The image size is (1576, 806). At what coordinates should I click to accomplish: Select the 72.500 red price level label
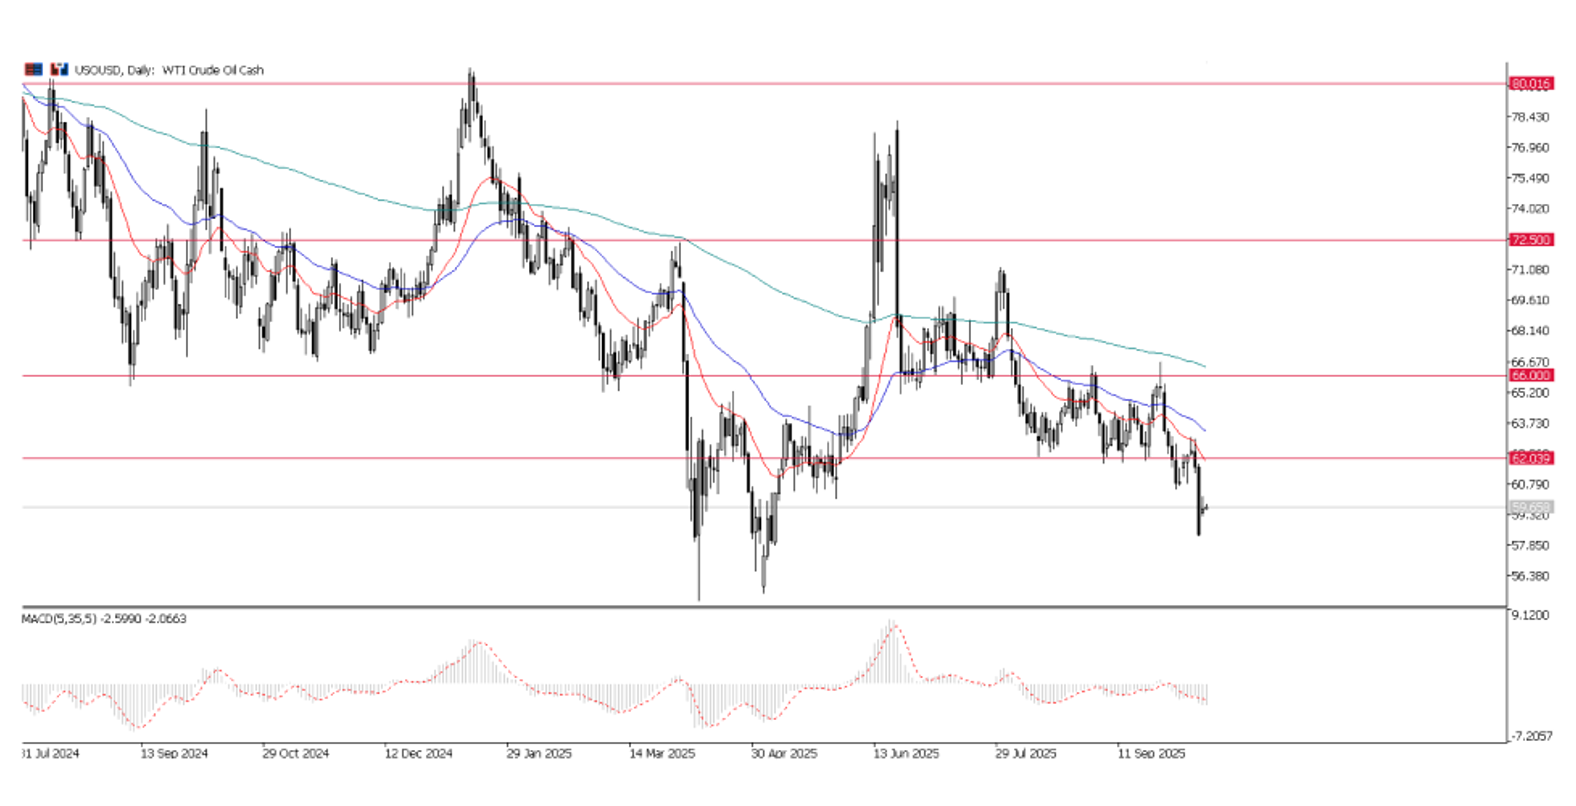pos(1531,240)
